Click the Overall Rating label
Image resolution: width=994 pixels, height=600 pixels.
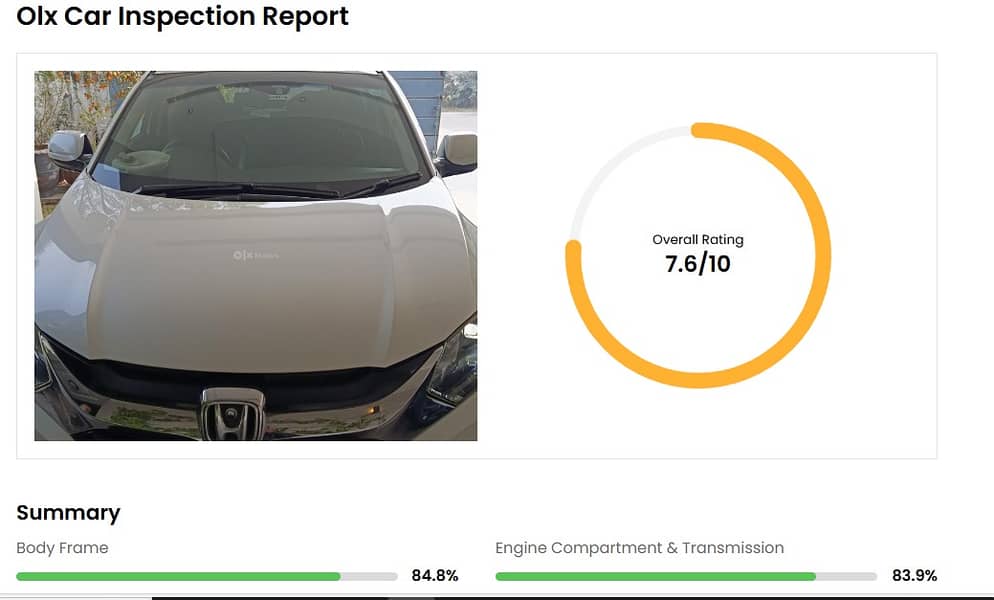[698, 240]
